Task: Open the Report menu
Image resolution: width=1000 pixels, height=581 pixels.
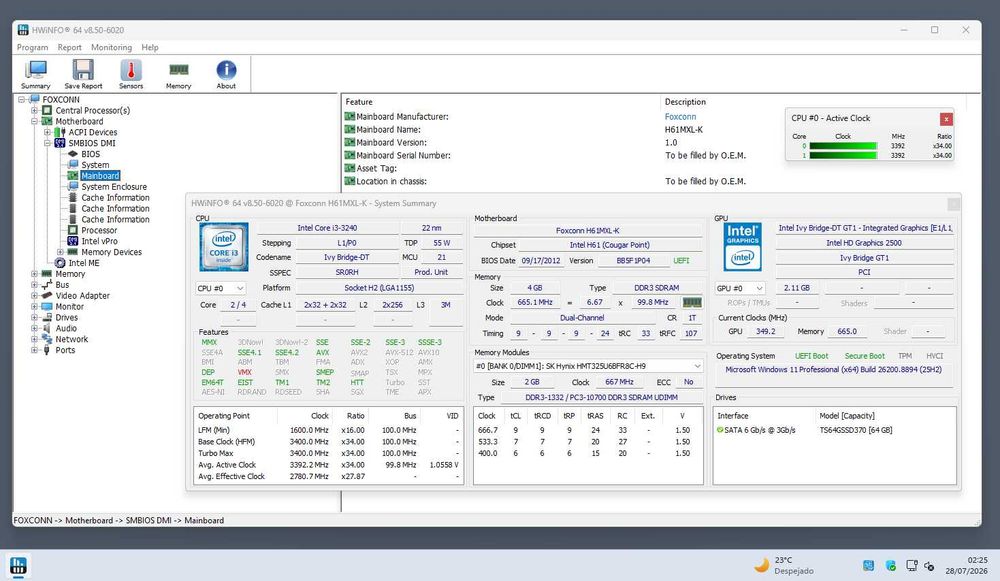Action: [x=70, y=47]
